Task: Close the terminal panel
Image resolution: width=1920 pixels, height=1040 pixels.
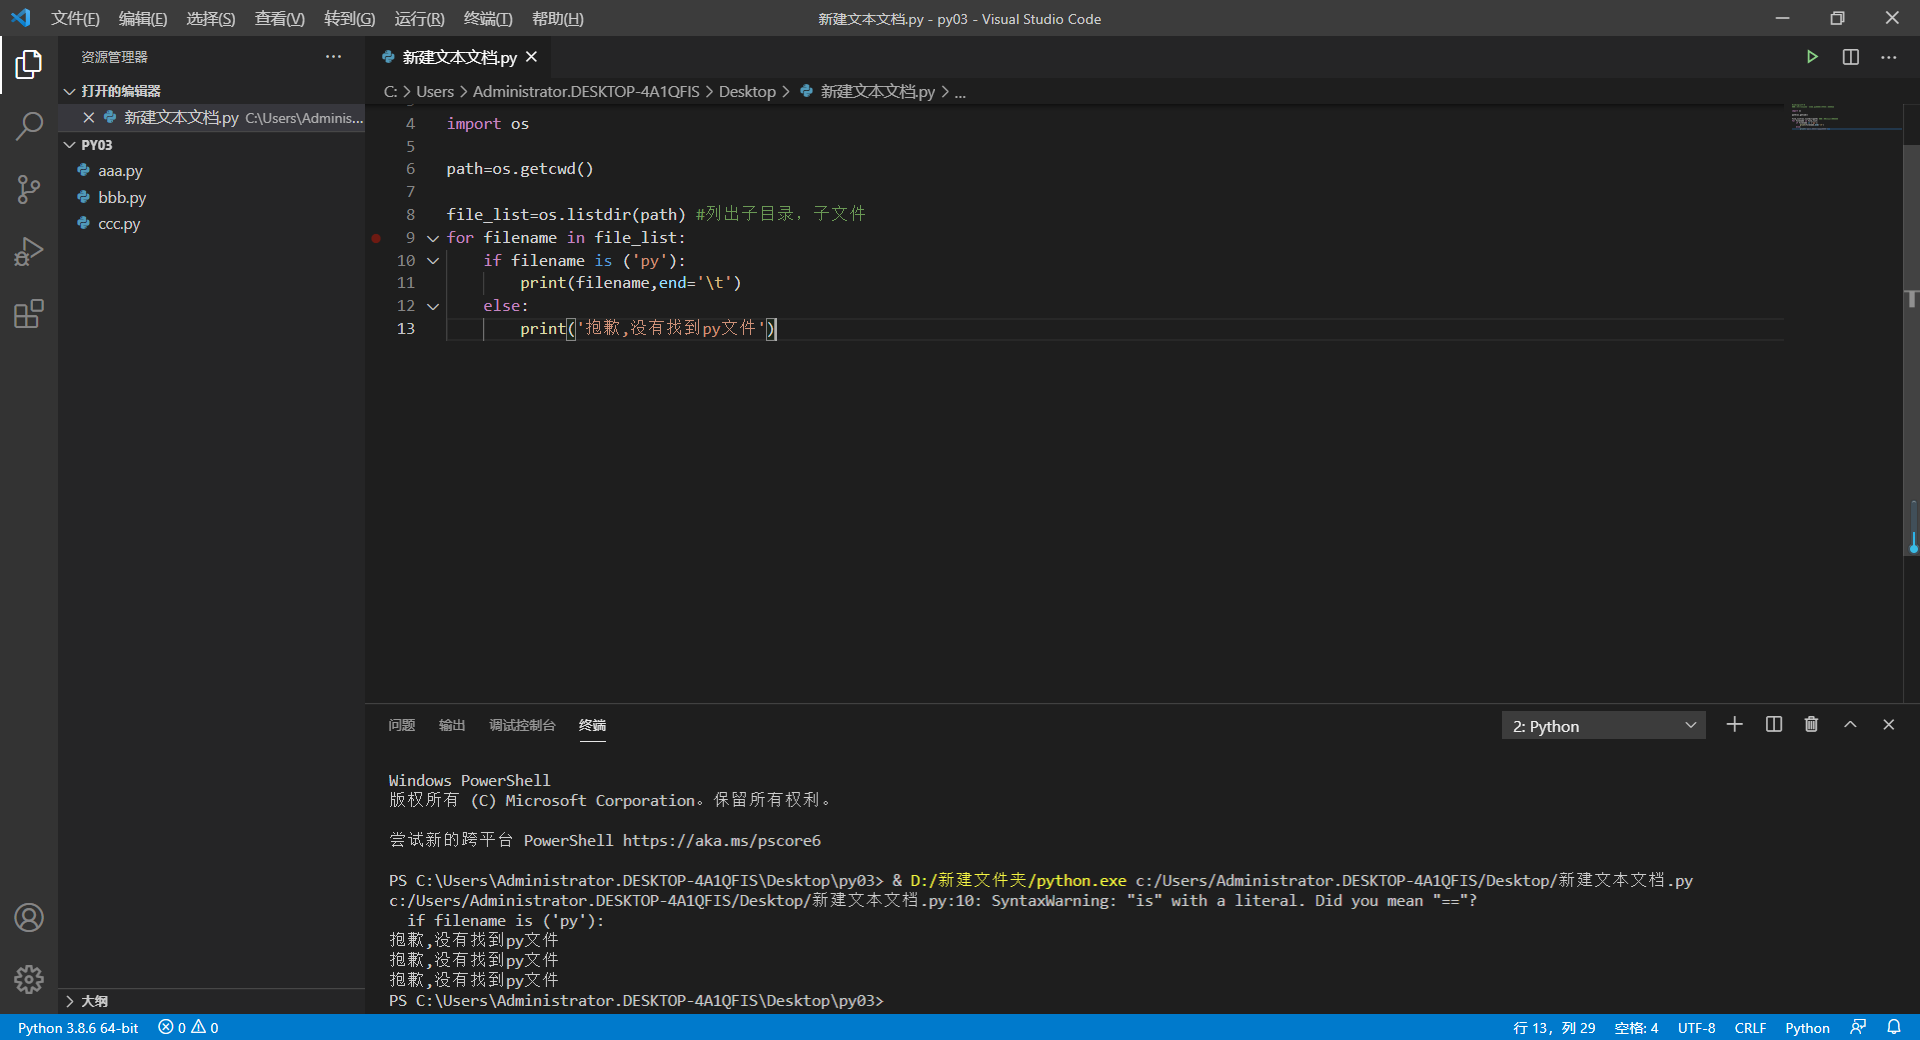Action: 1888,724
